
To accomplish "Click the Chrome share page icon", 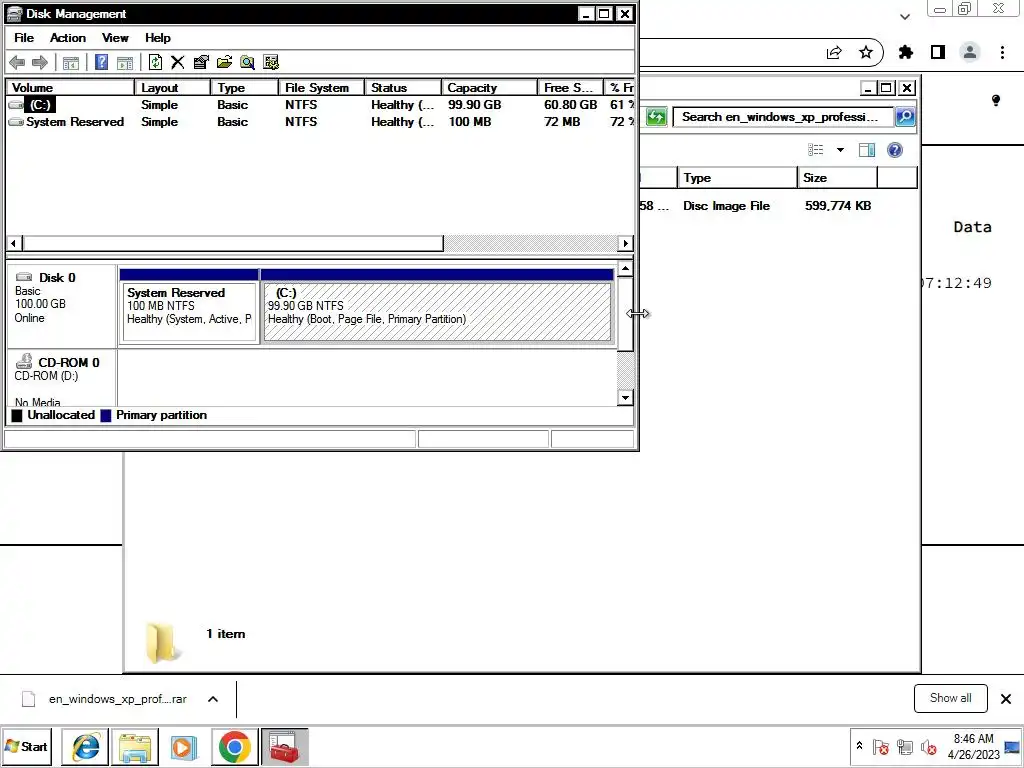I will tap(834, 52).
